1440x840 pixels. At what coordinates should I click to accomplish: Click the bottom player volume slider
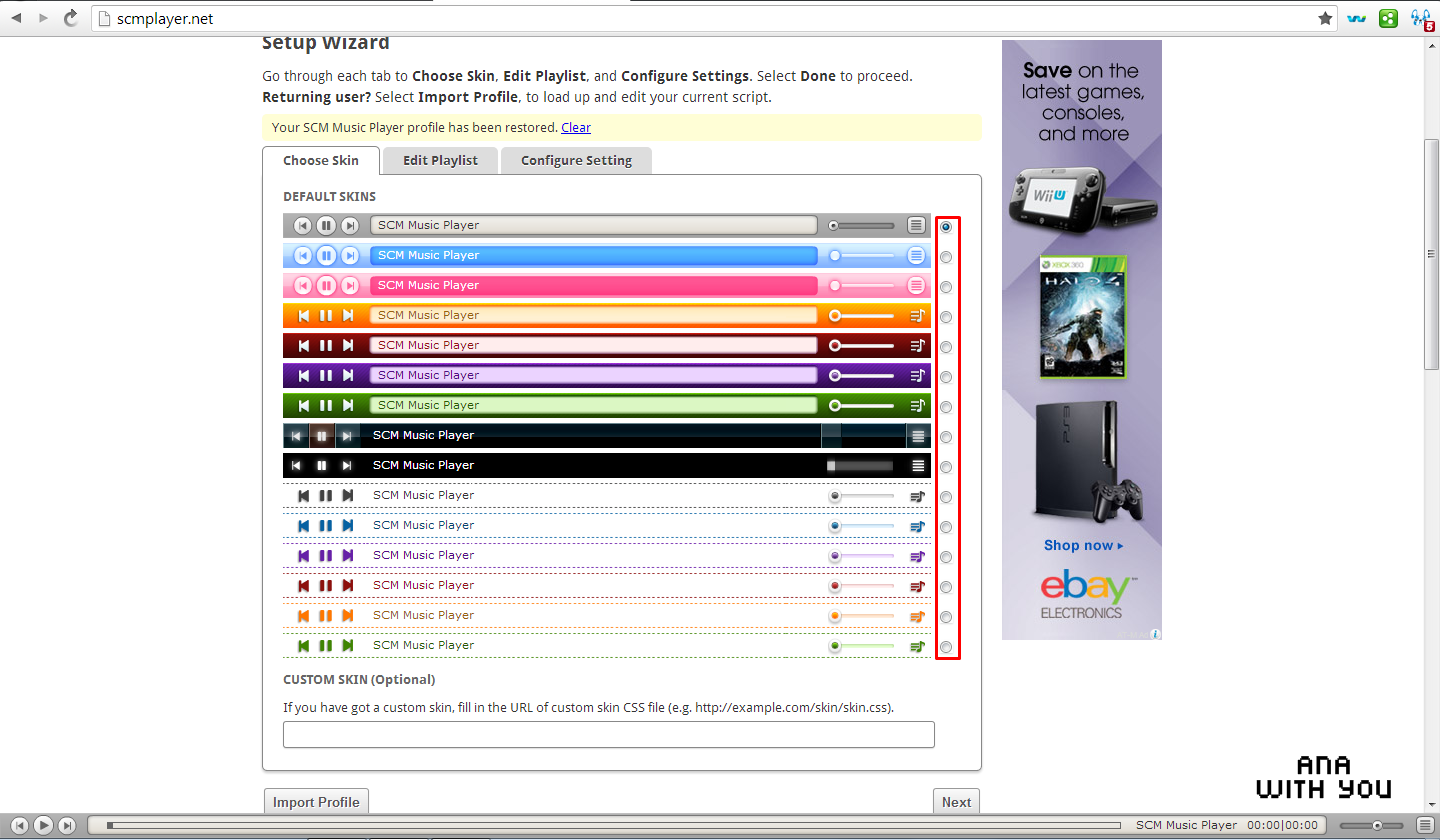pos(1369,825)
